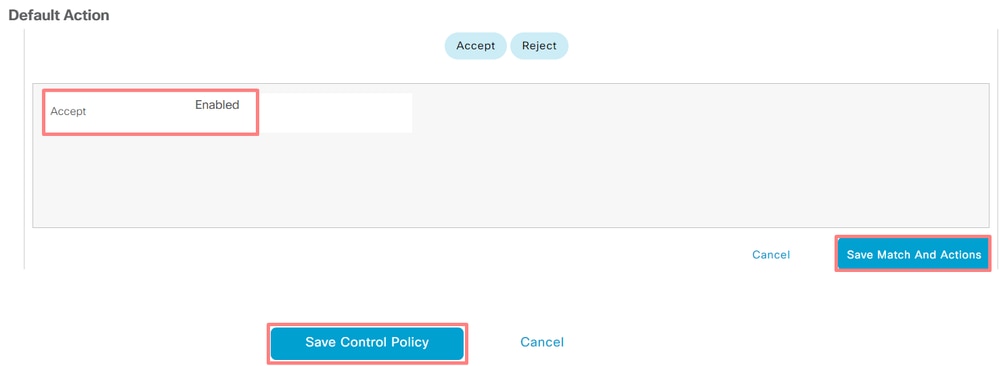Cancel next to Save Control Policy
The width and height of the screenshot is (999, 366).
pyautogui.click(x=542, y=342)
